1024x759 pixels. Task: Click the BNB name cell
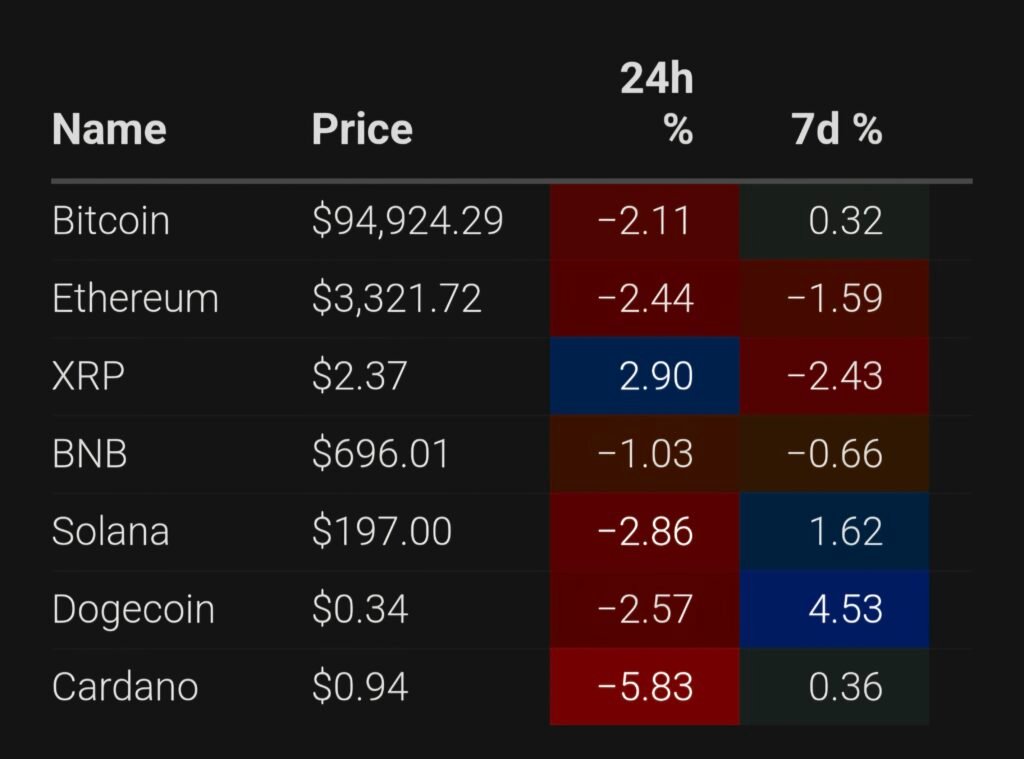tap(90, 455)
